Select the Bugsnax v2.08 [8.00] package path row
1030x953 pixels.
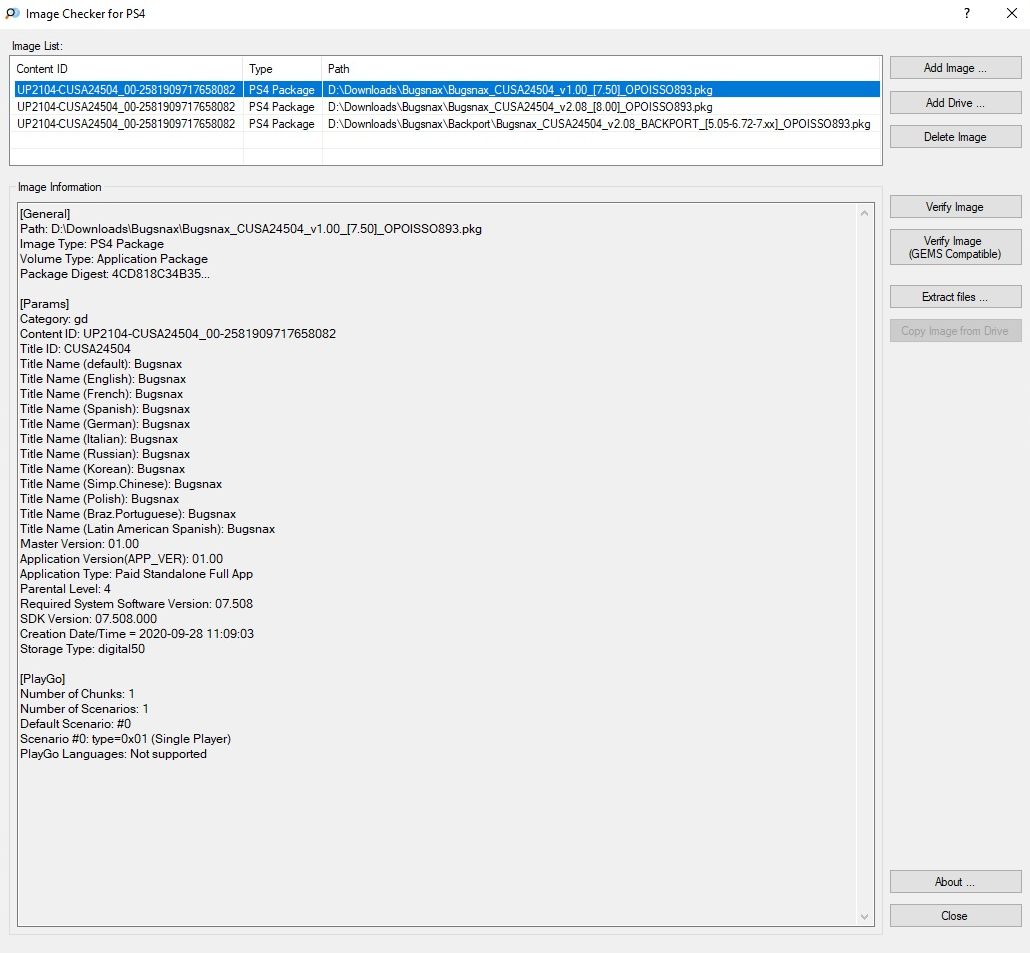520,106
